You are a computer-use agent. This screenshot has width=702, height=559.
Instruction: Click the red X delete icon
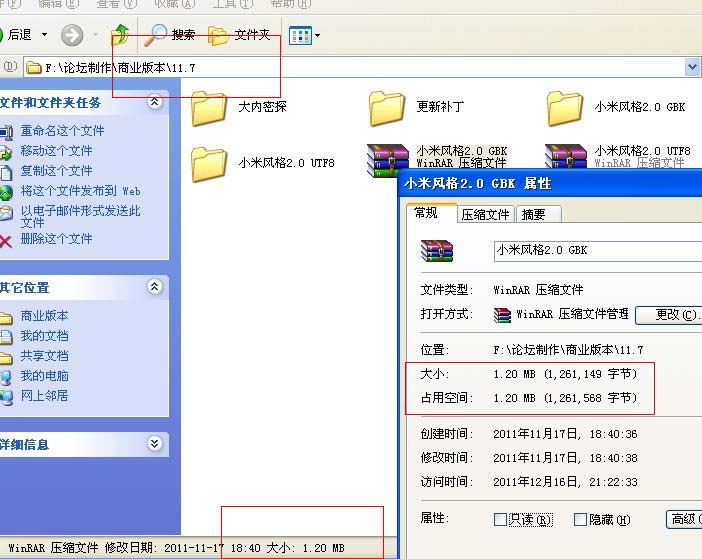point(5,242)
